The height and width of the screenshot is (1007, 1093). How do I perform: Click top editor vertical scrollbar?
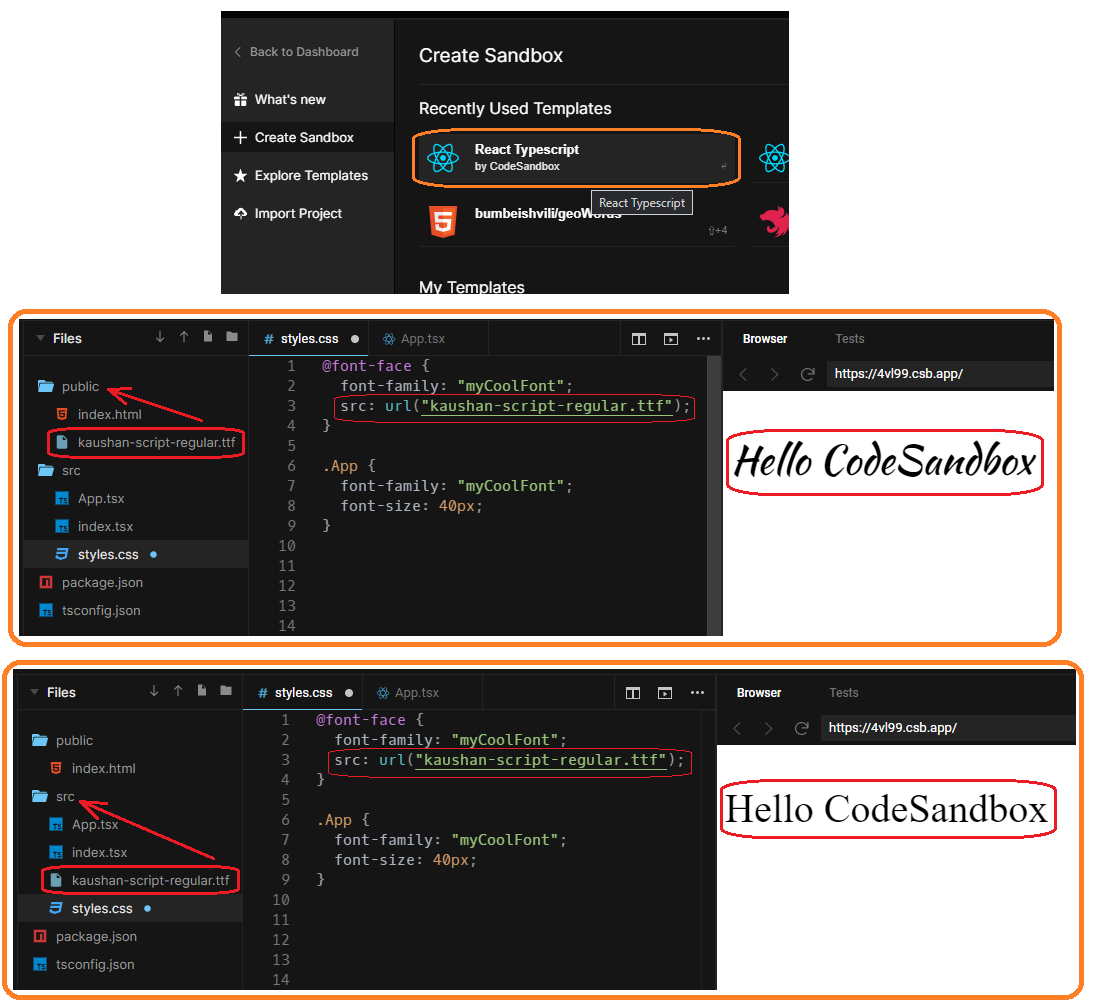tap(714, 495)
